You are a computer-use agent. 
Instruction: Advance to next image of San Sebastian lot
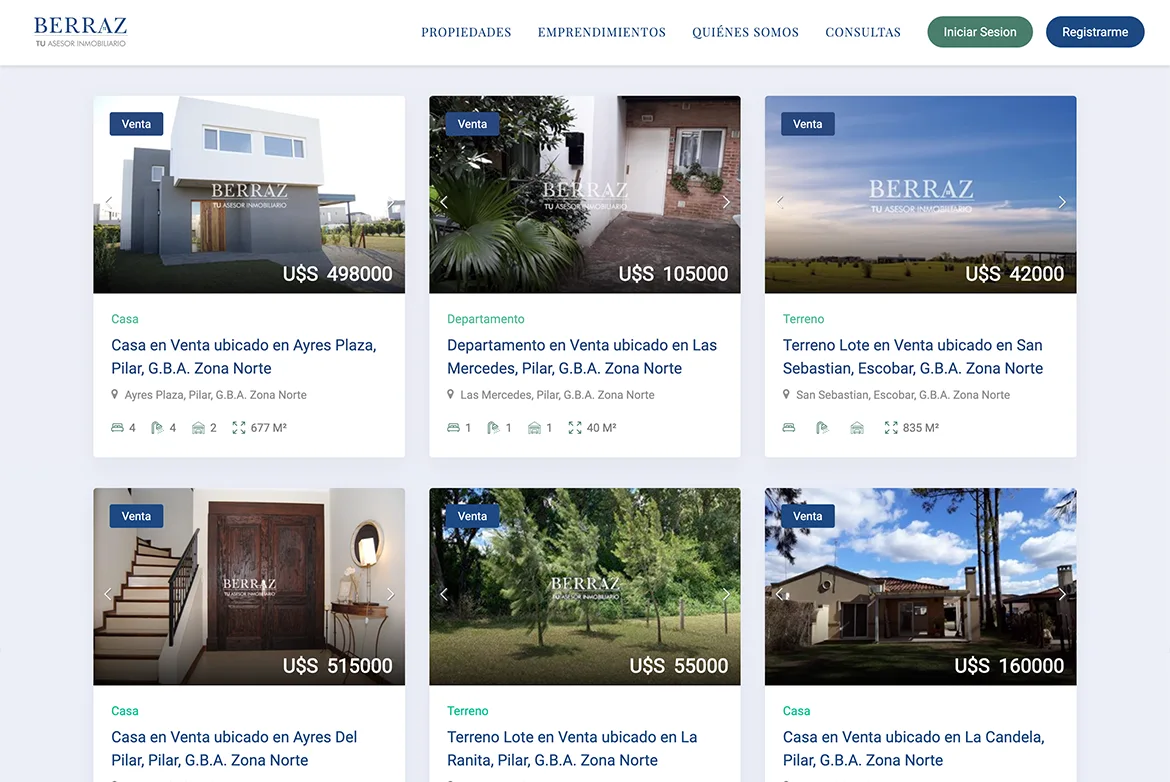point(1062,202)
